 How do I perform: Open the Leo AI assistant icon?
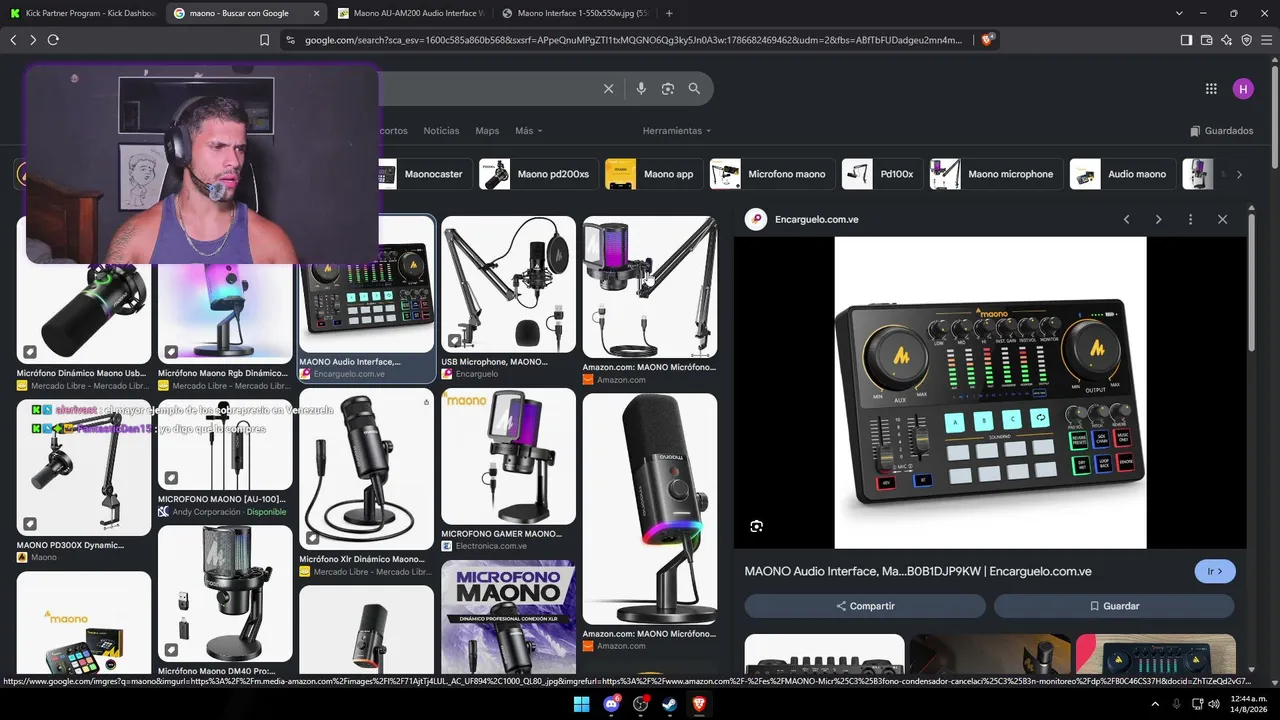[1226, 40]
